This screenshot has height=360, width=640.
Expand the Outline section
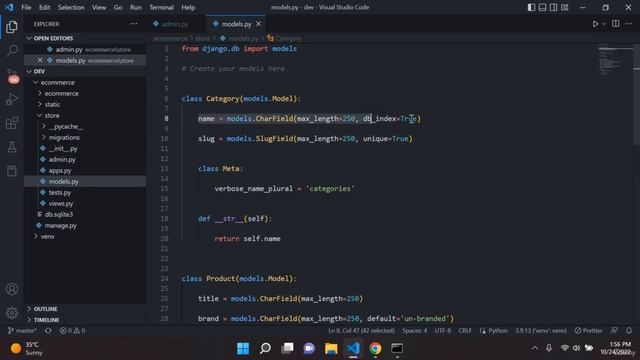tap(85, 309)
